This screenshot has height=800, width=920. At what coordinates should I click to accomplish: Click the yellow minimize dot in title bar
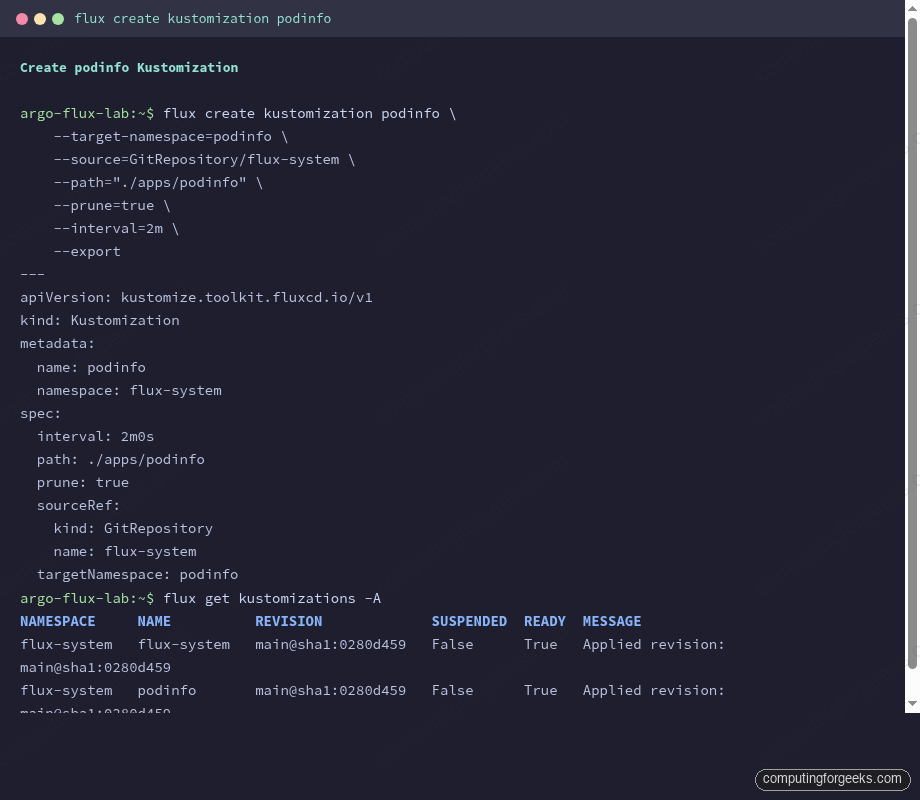coord(40,19)
